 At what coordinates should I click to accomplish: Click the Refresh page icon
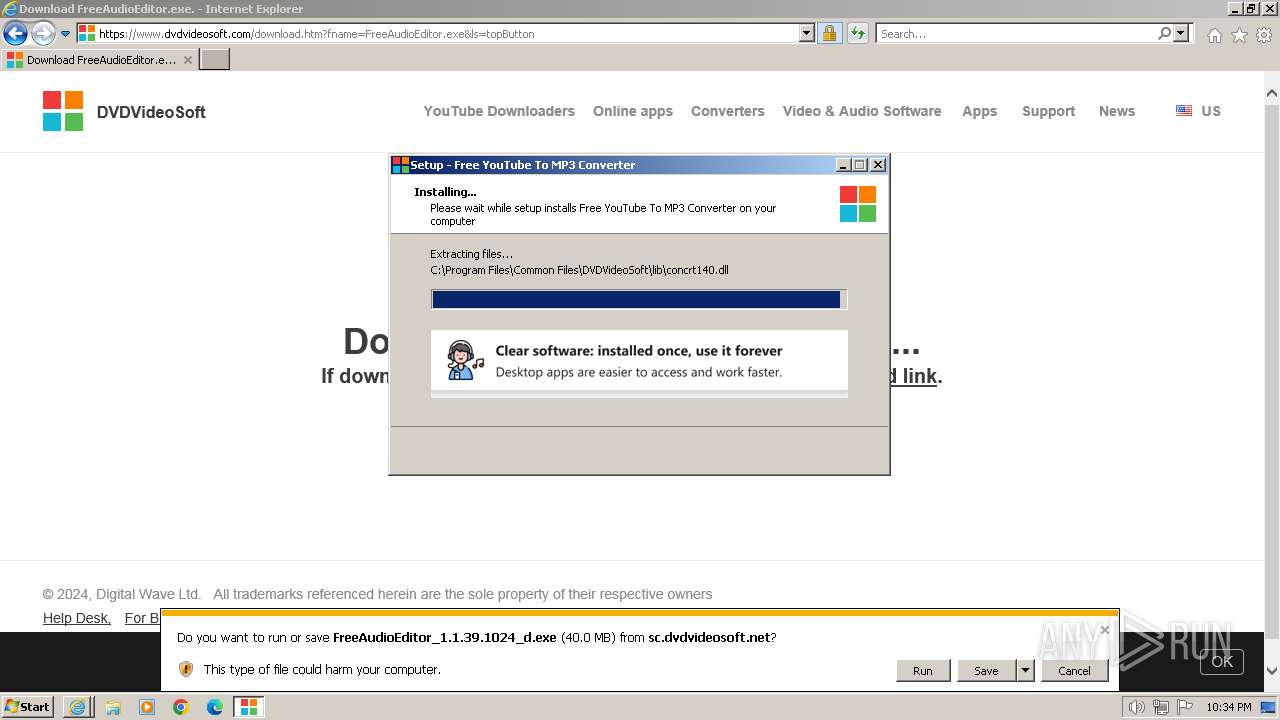click(x=858, y=33)
